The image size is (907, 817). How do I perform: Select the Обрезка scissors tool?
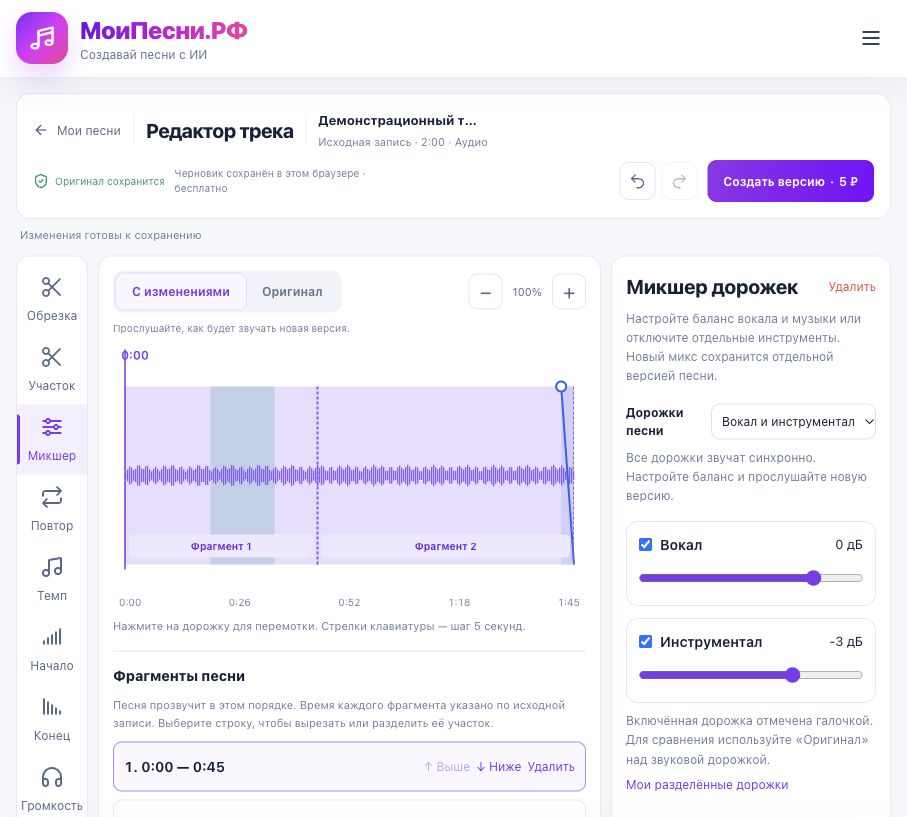click(x=52, y=299)
